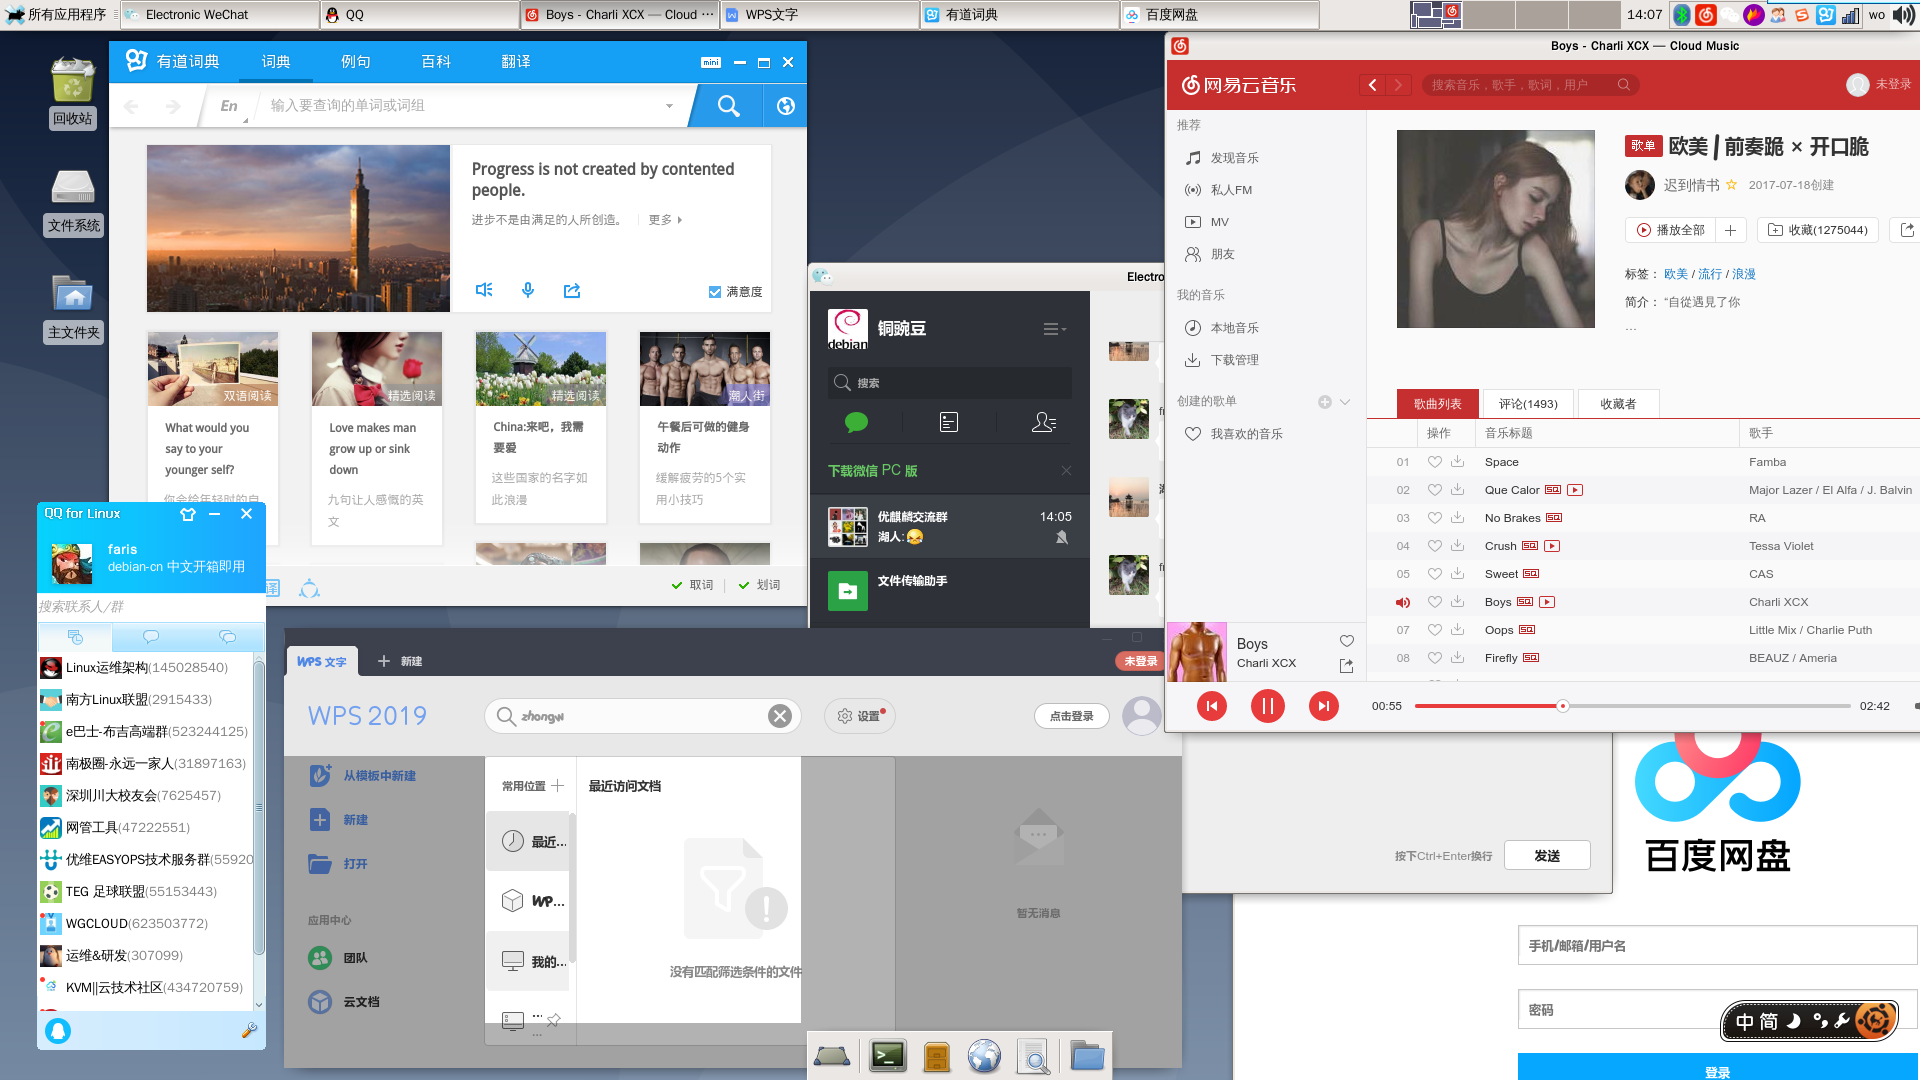Open the QQ skin changer shirt icon
The width and height of the screenshot is (1920, 1080).
(188, 514)
